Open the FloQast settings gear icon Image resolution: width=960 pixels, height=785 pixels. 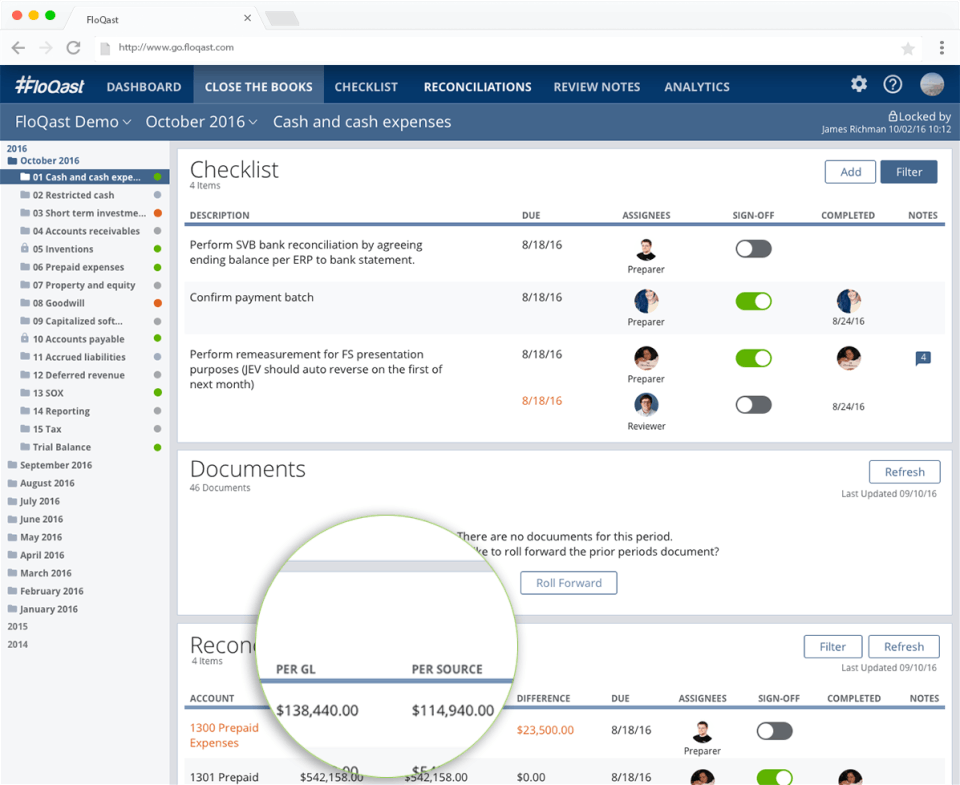click(x=858, y=85)
